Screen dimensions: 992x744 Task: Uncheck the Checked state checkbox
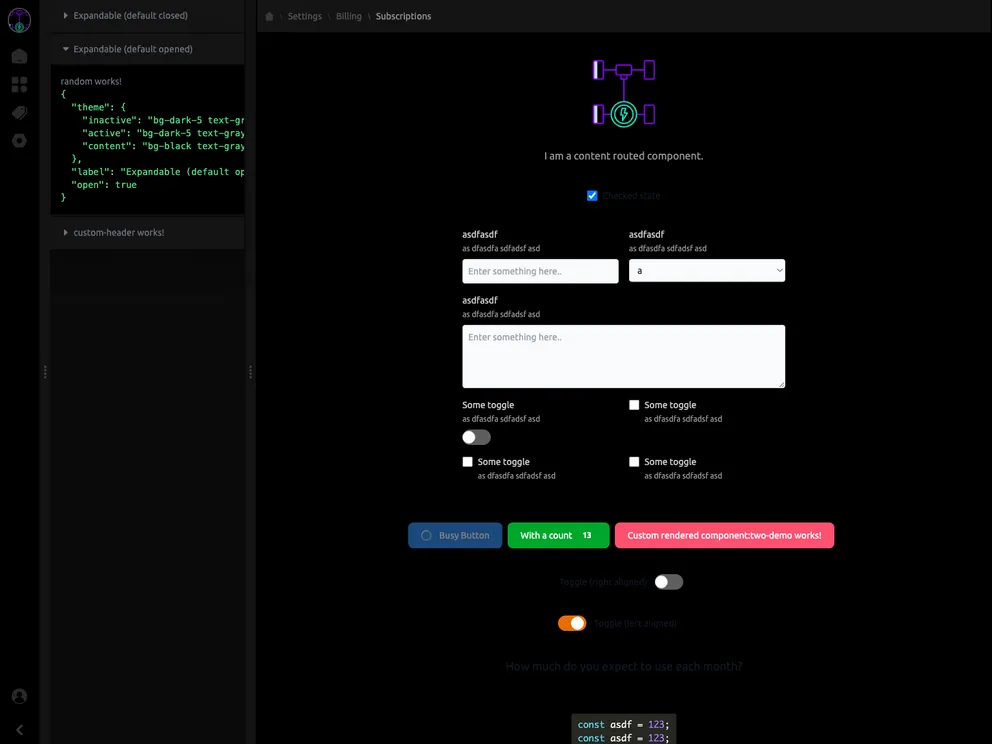(x=592, y=196)
